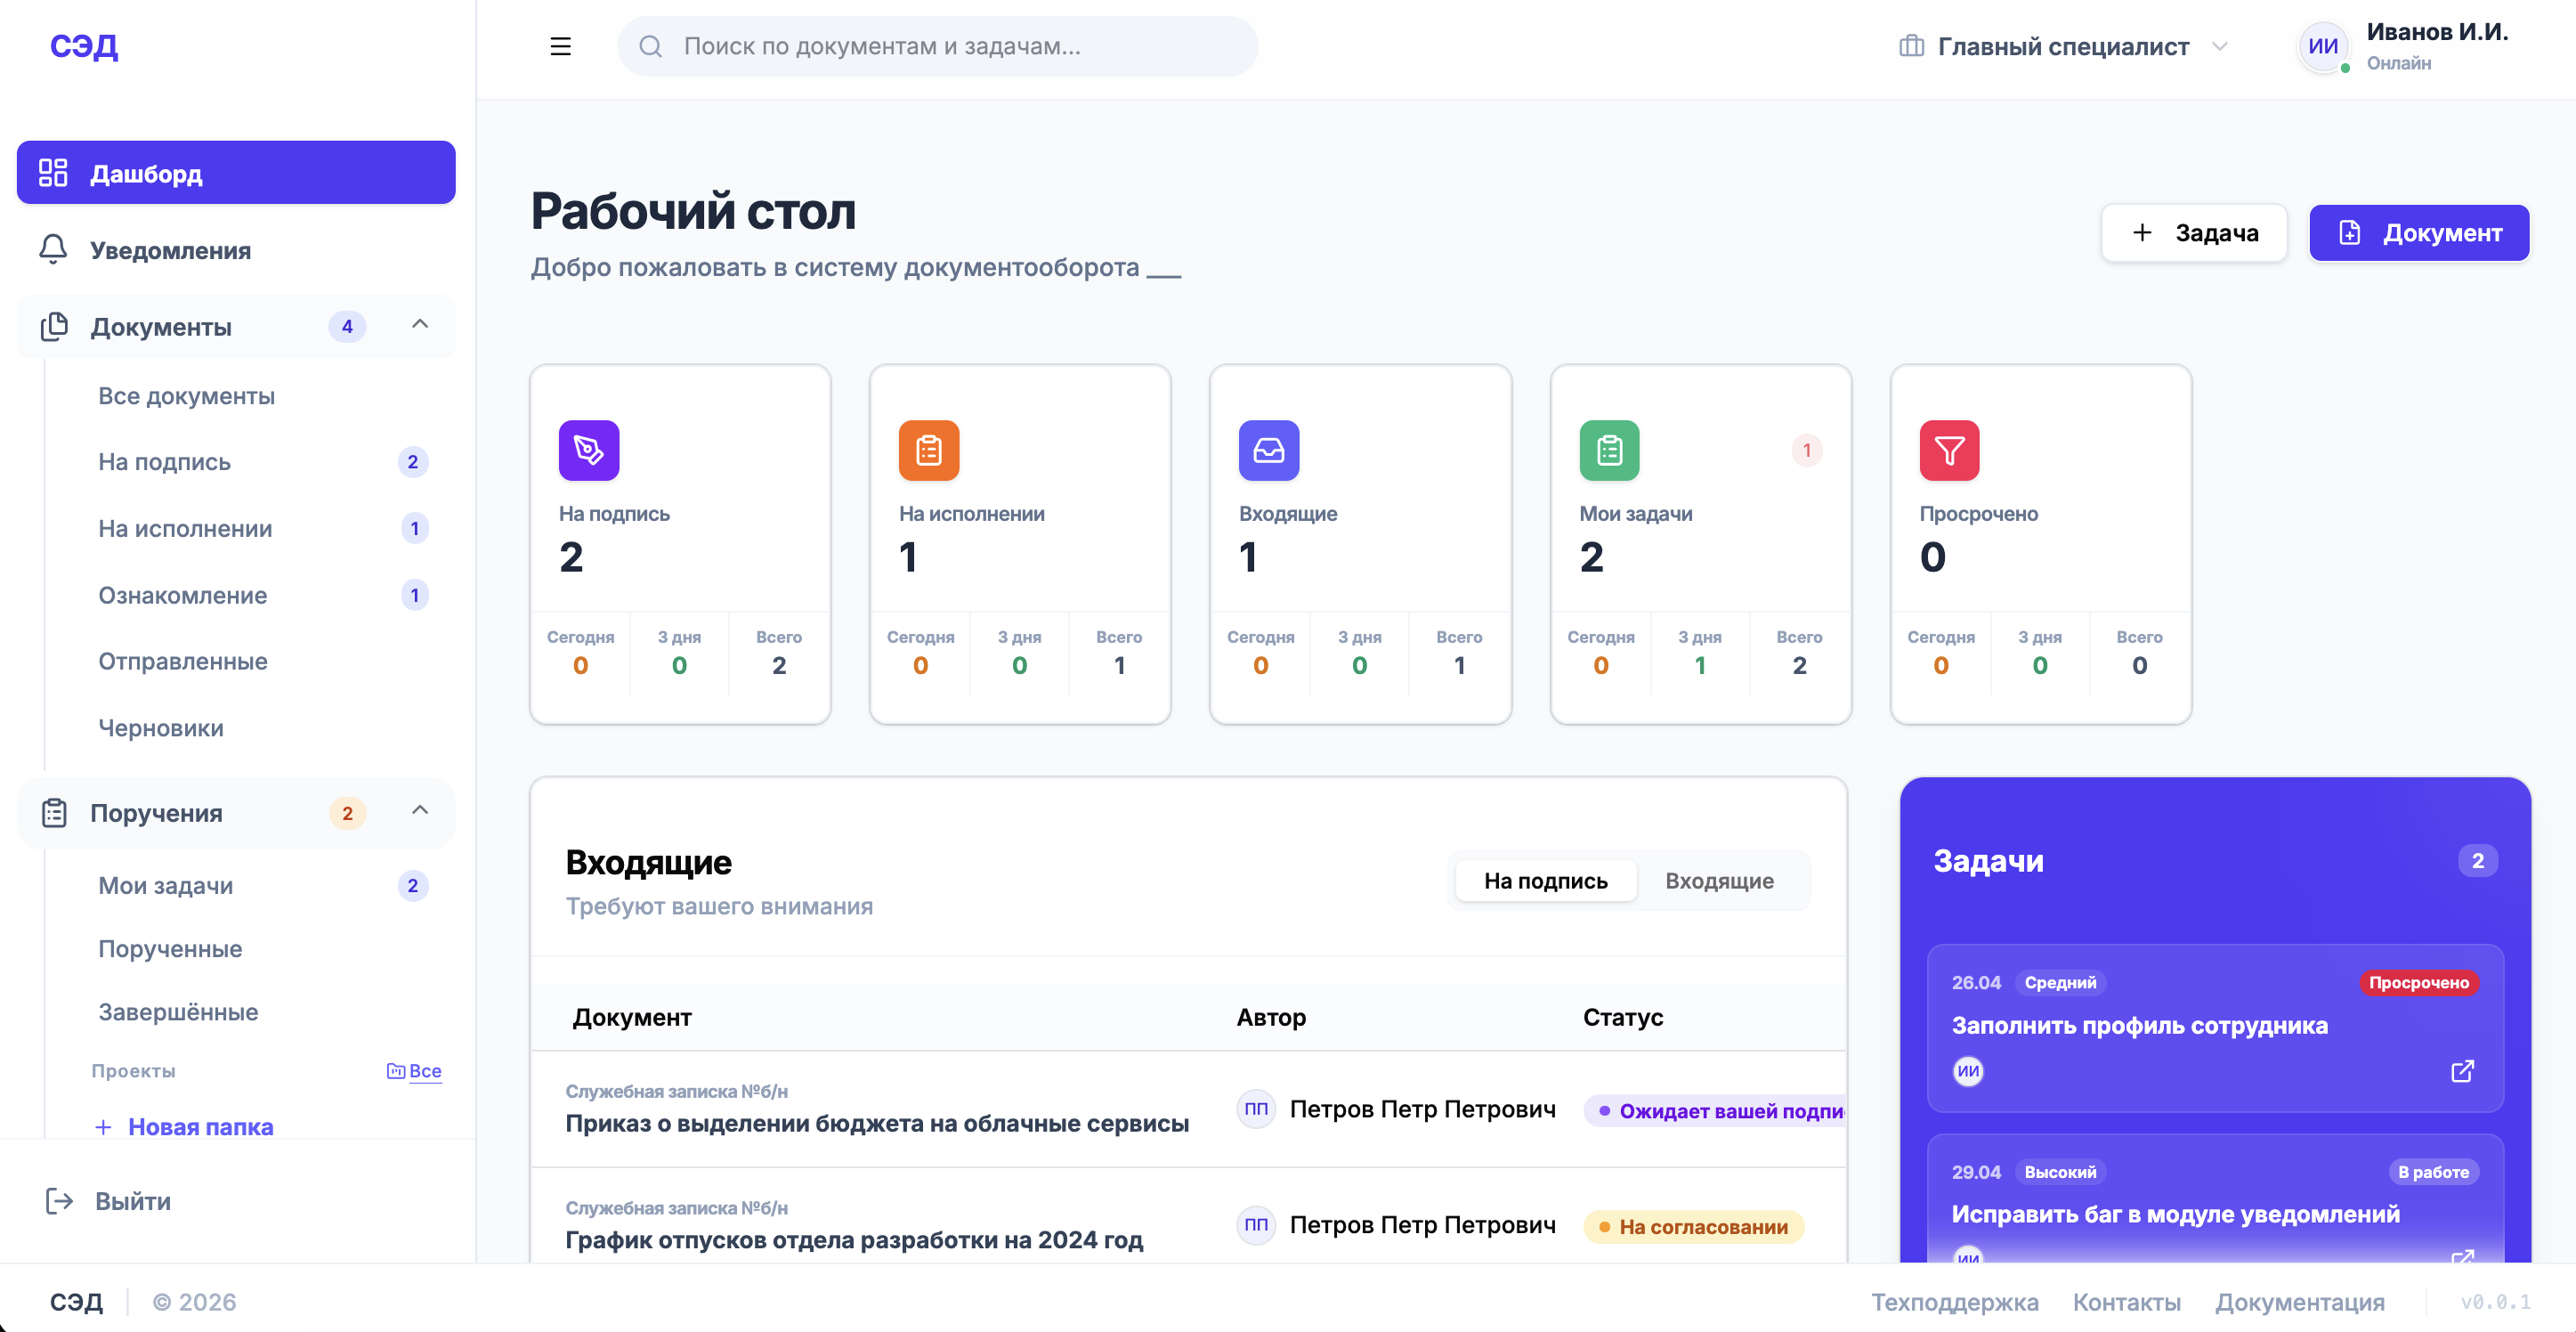The height and width of the screenshot is (1332, 2576).
Task: Click the Ожидает вашей подписи status label
Action: pyautogui.click(x=1715, y=1111)
